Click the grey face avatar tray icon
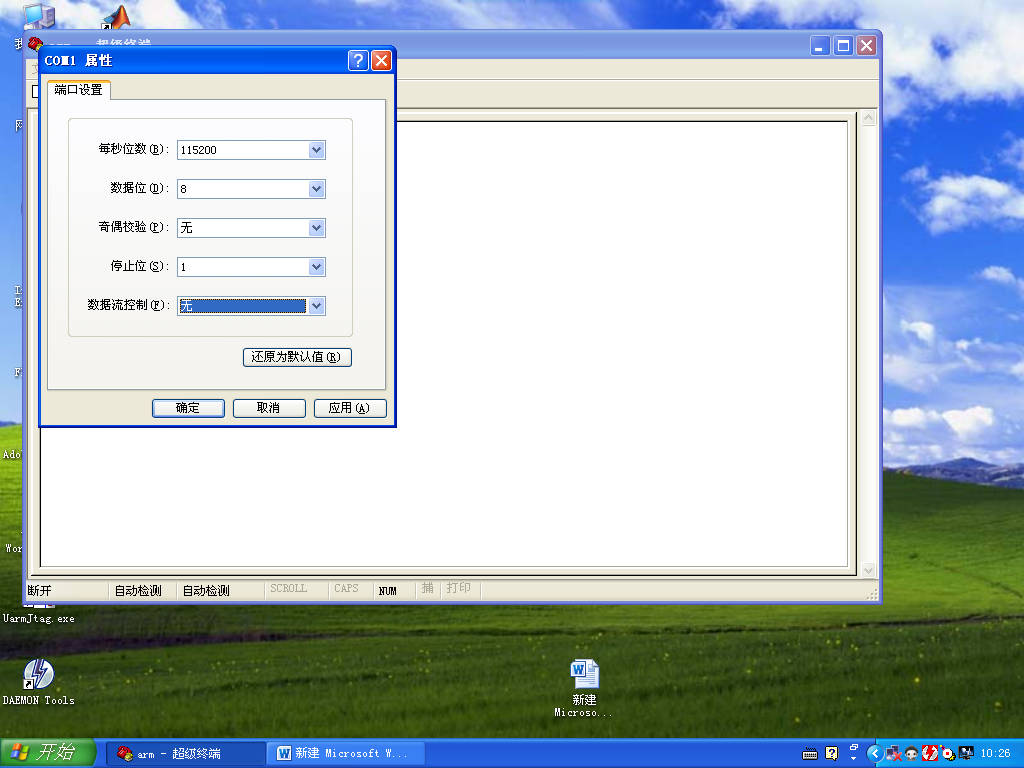The image size is (1024, 768). [x=912, y=754]
